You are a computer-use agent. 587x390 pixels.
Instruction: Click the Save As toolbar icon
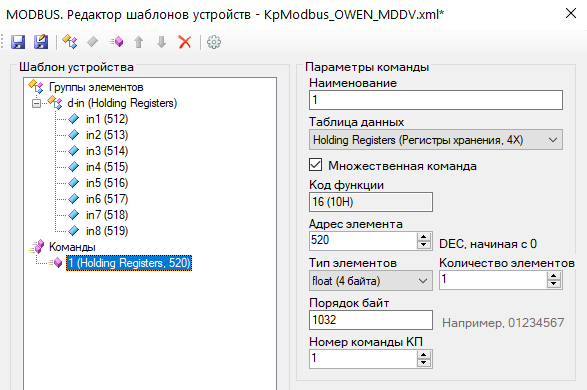tap(41, 42)
